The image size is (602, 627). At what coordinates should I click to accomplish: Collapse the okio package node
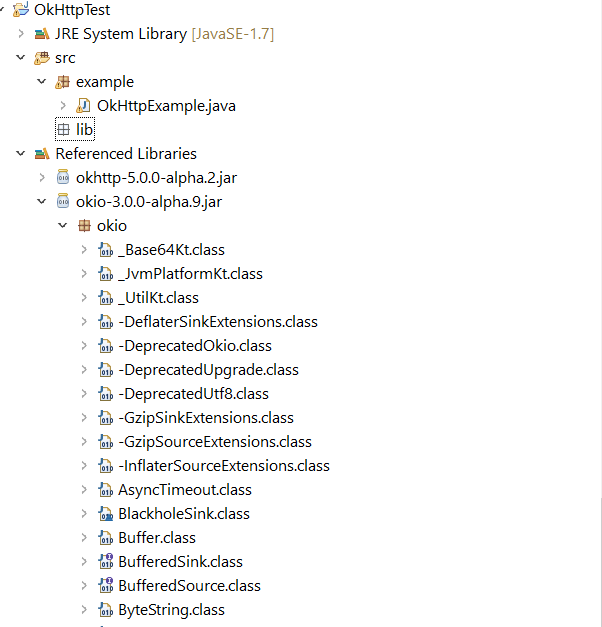62,225
